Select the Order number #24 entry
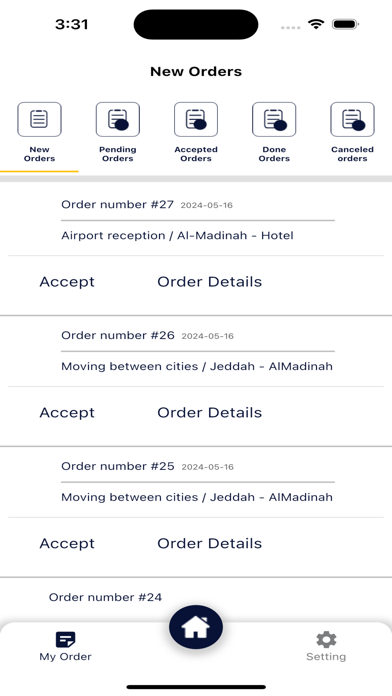This screenshot has width=392, height=696. point(105,597)
